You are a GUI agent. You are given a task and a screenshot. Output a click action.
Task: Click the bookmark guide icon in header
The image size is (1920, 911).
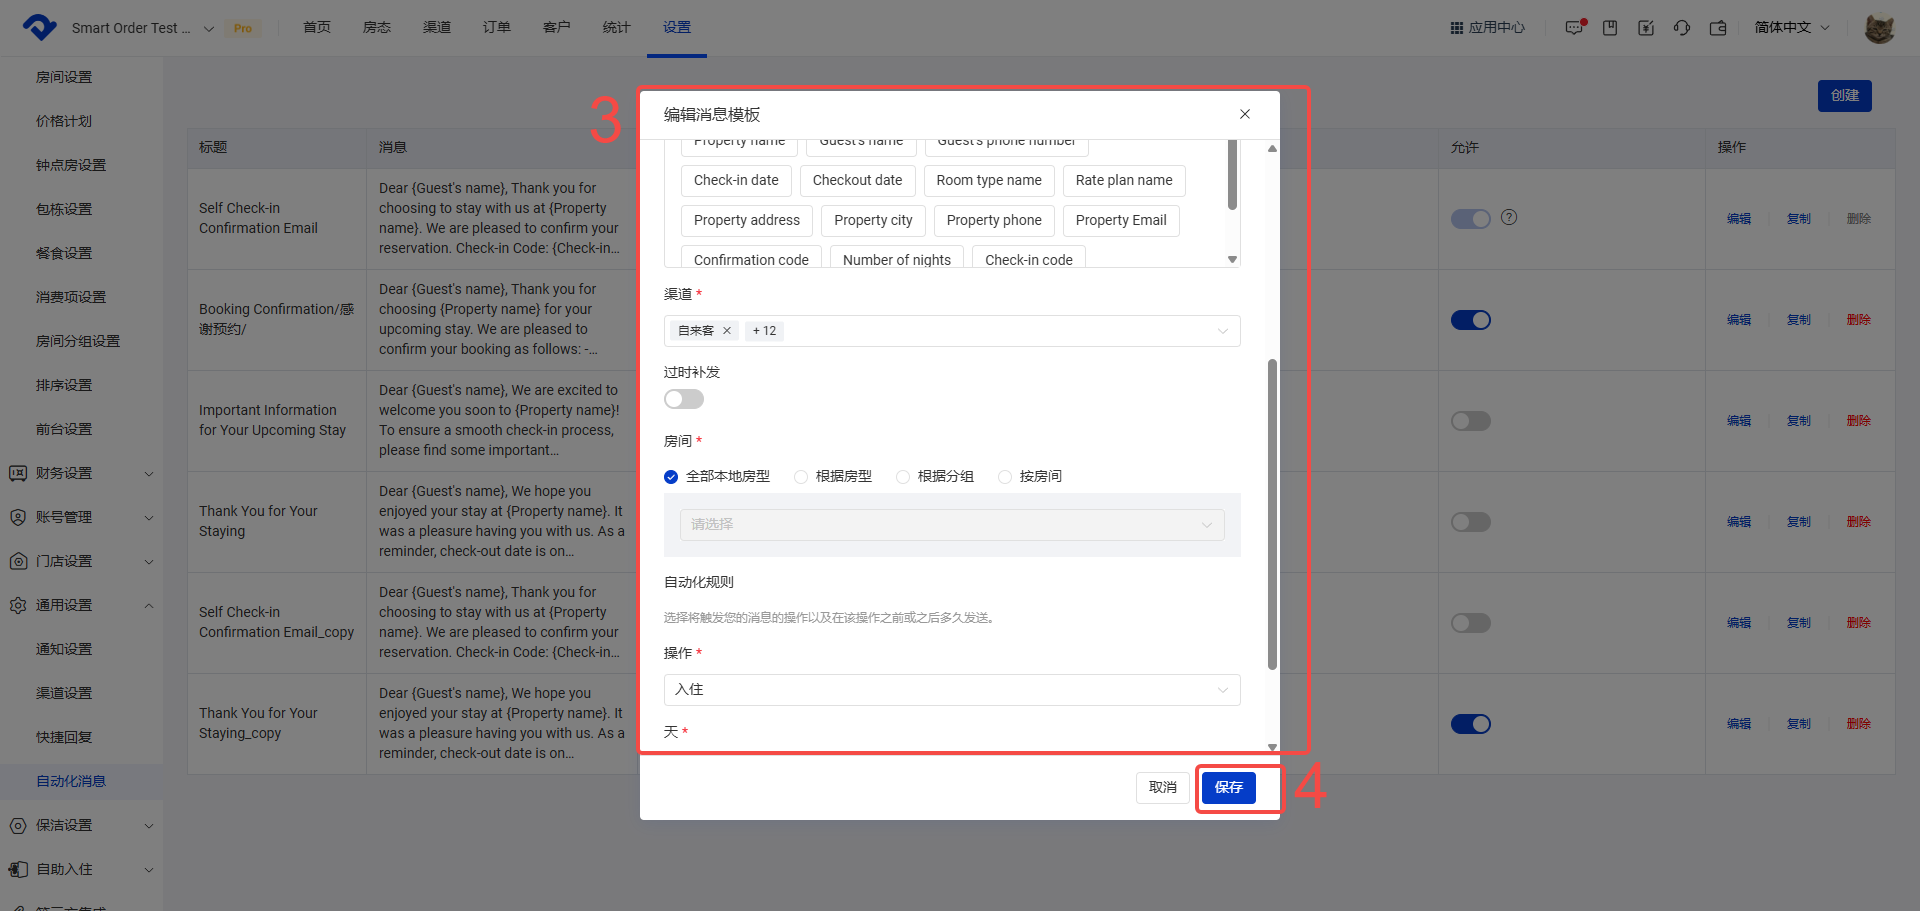click(x=1610, y=28)
